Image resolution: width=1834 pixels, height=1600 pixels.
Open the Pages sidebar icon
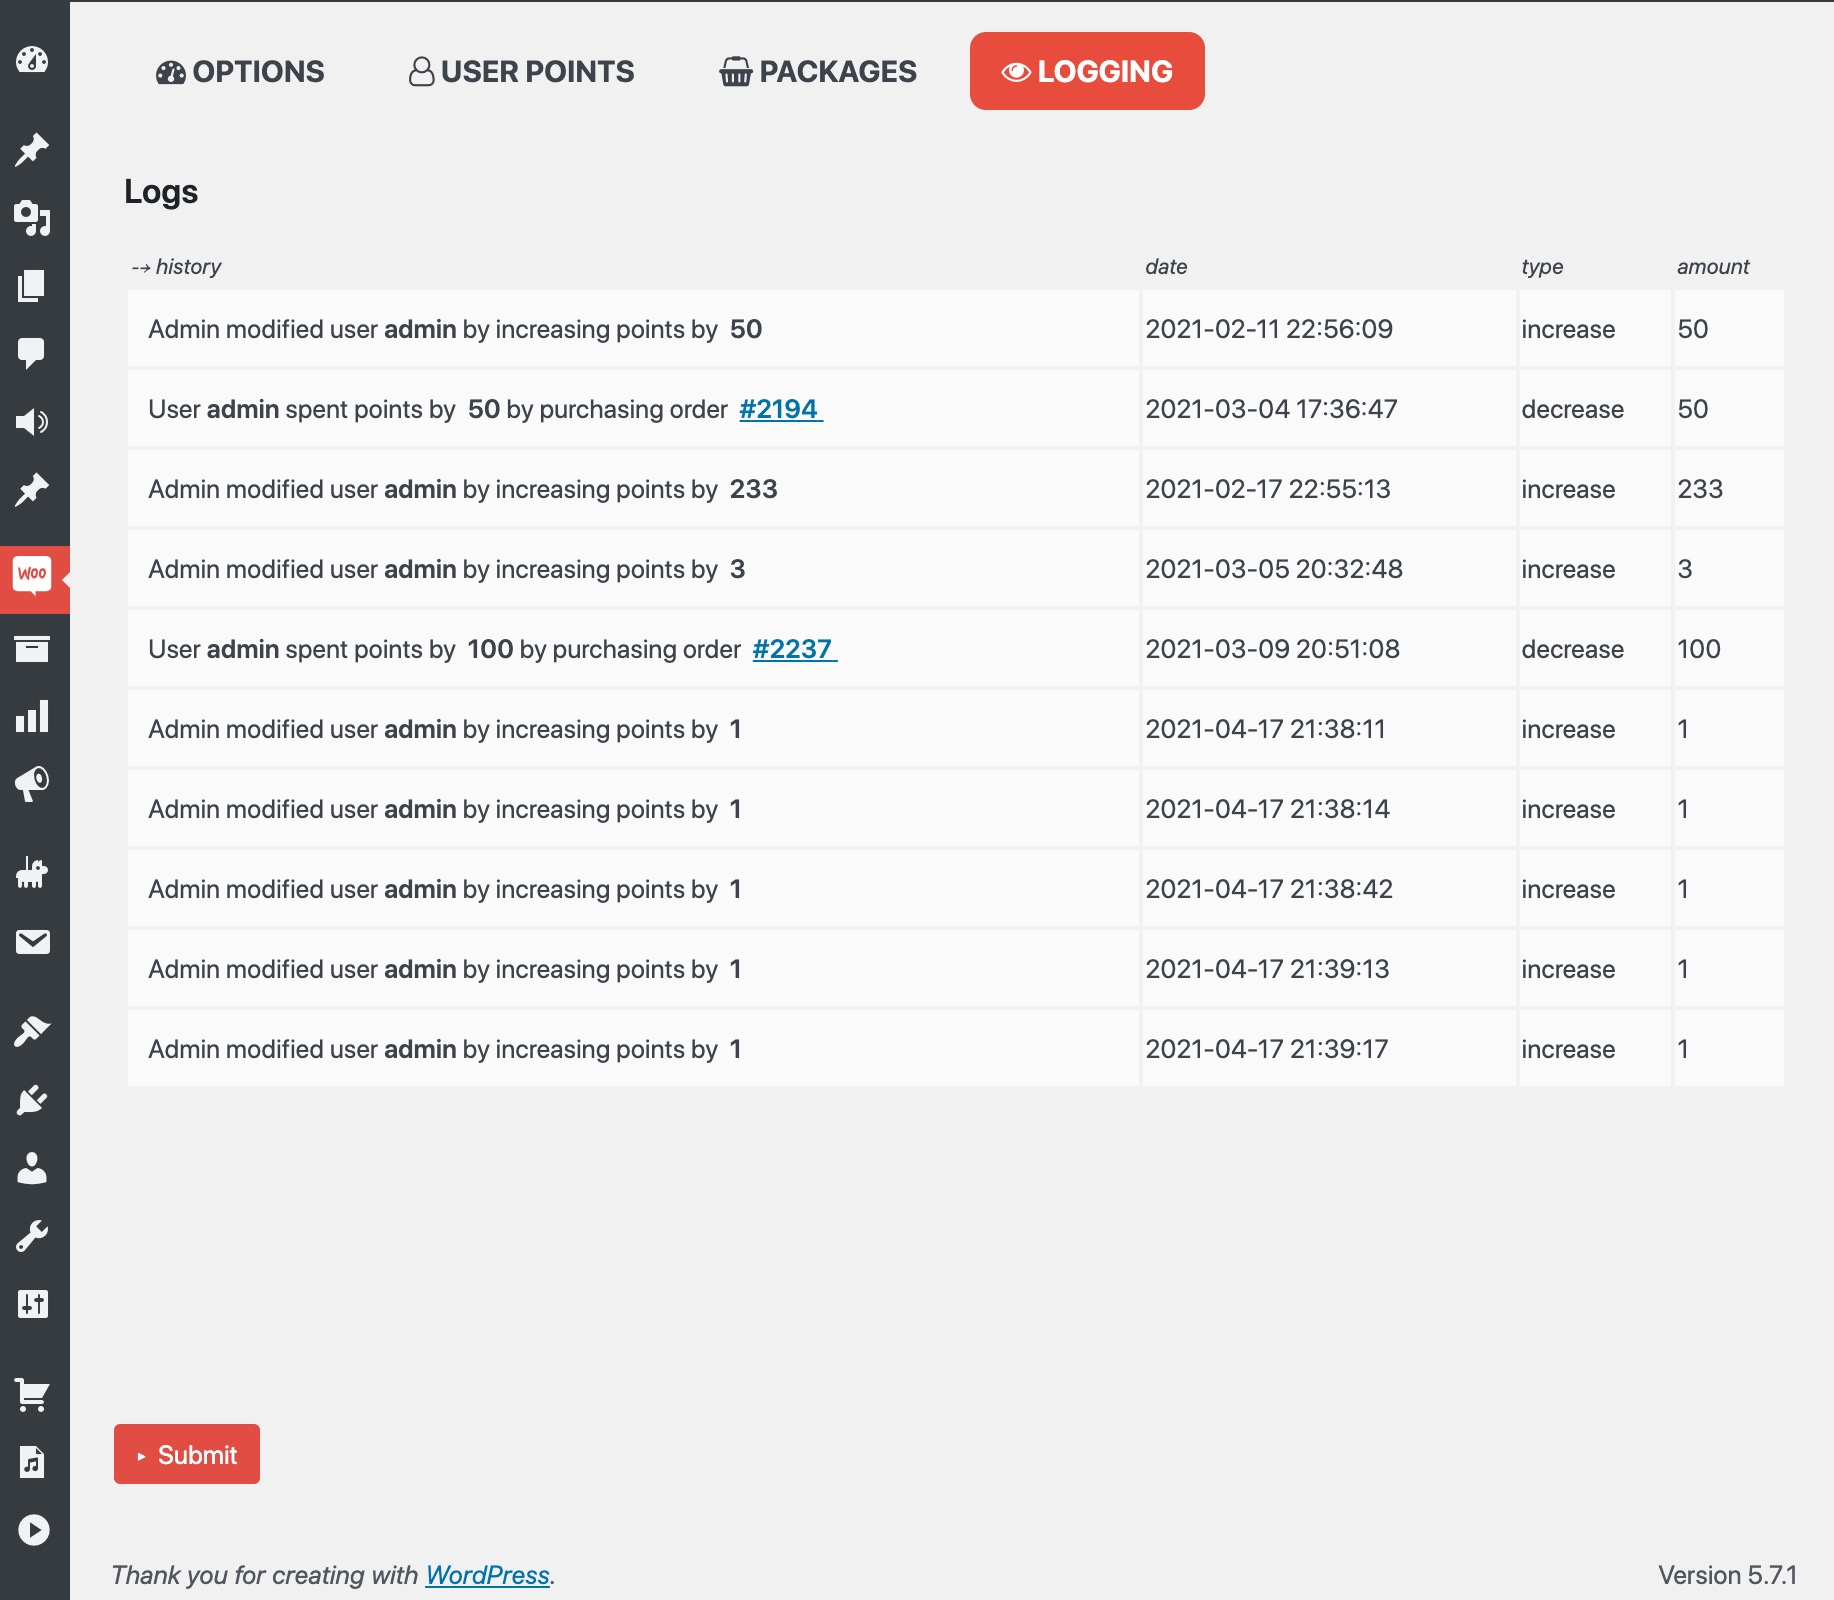click(x=32, y=286)
